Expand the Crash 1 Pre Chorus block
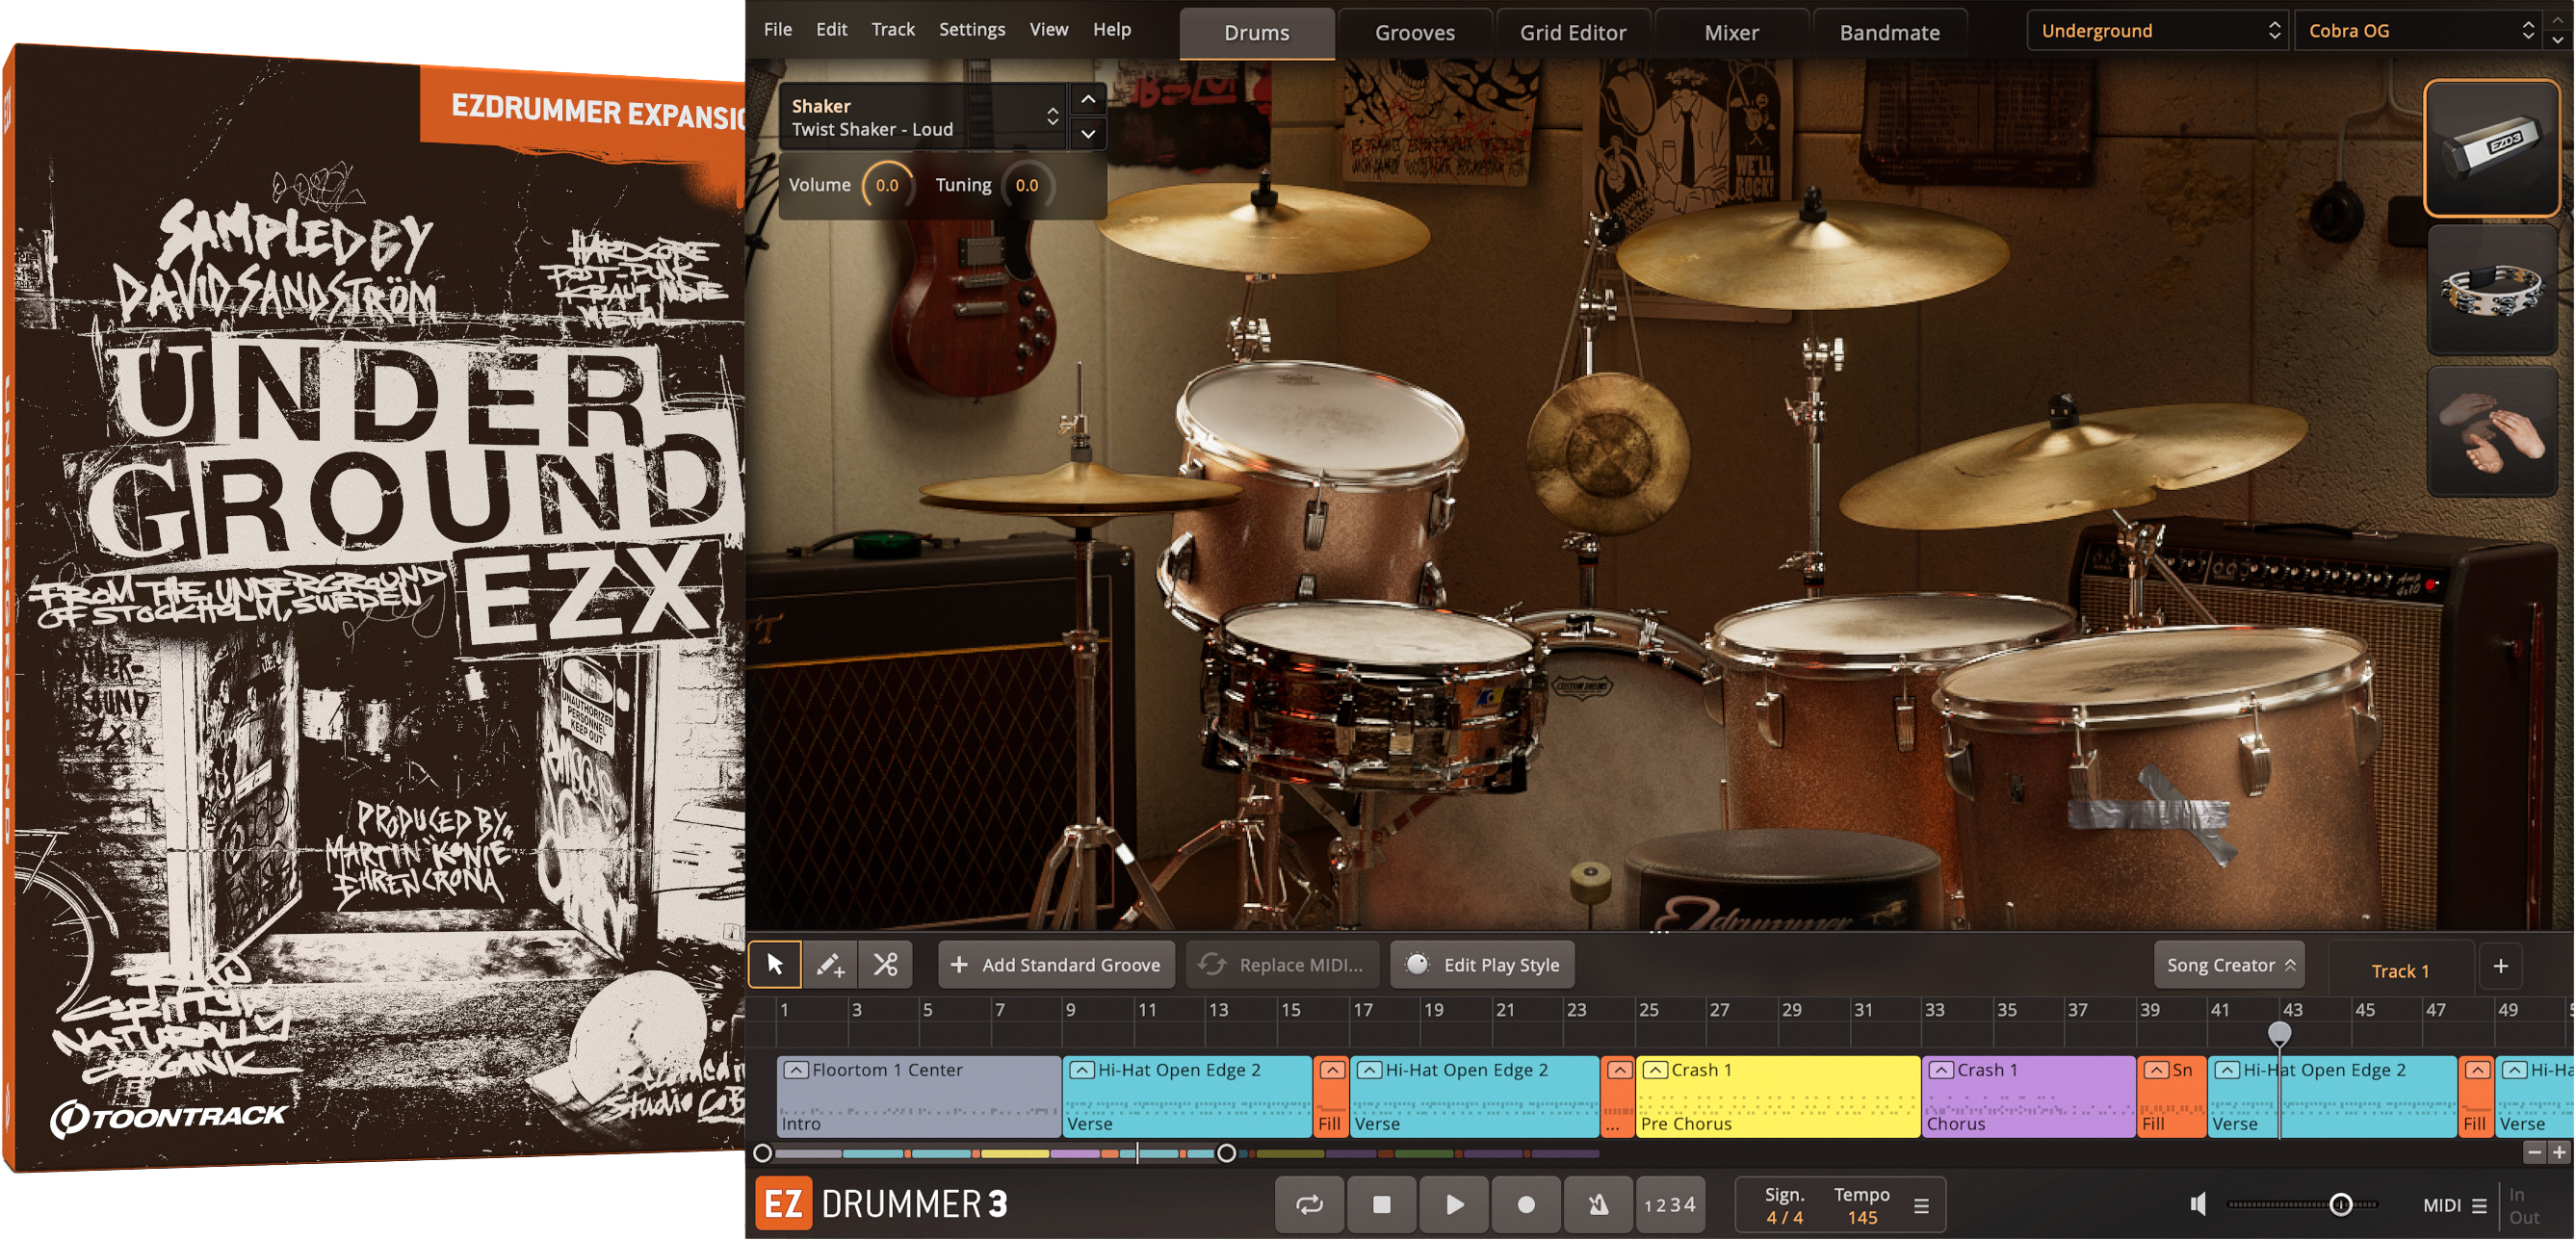Screen dimensions: 2576x1240 tap(1656, 1070)
